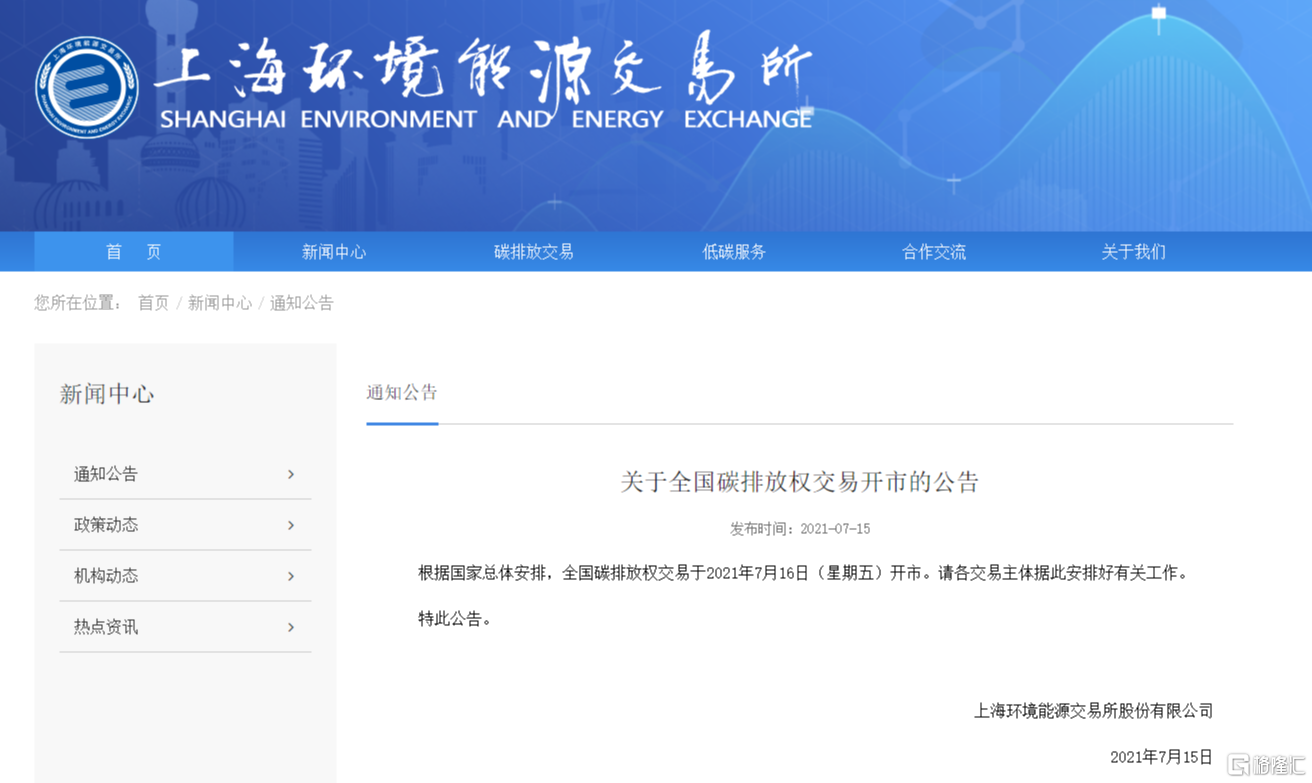Open the 低碳服务 navigation menu
Screen dimensions: 1312x783
[x=734, y=252]
